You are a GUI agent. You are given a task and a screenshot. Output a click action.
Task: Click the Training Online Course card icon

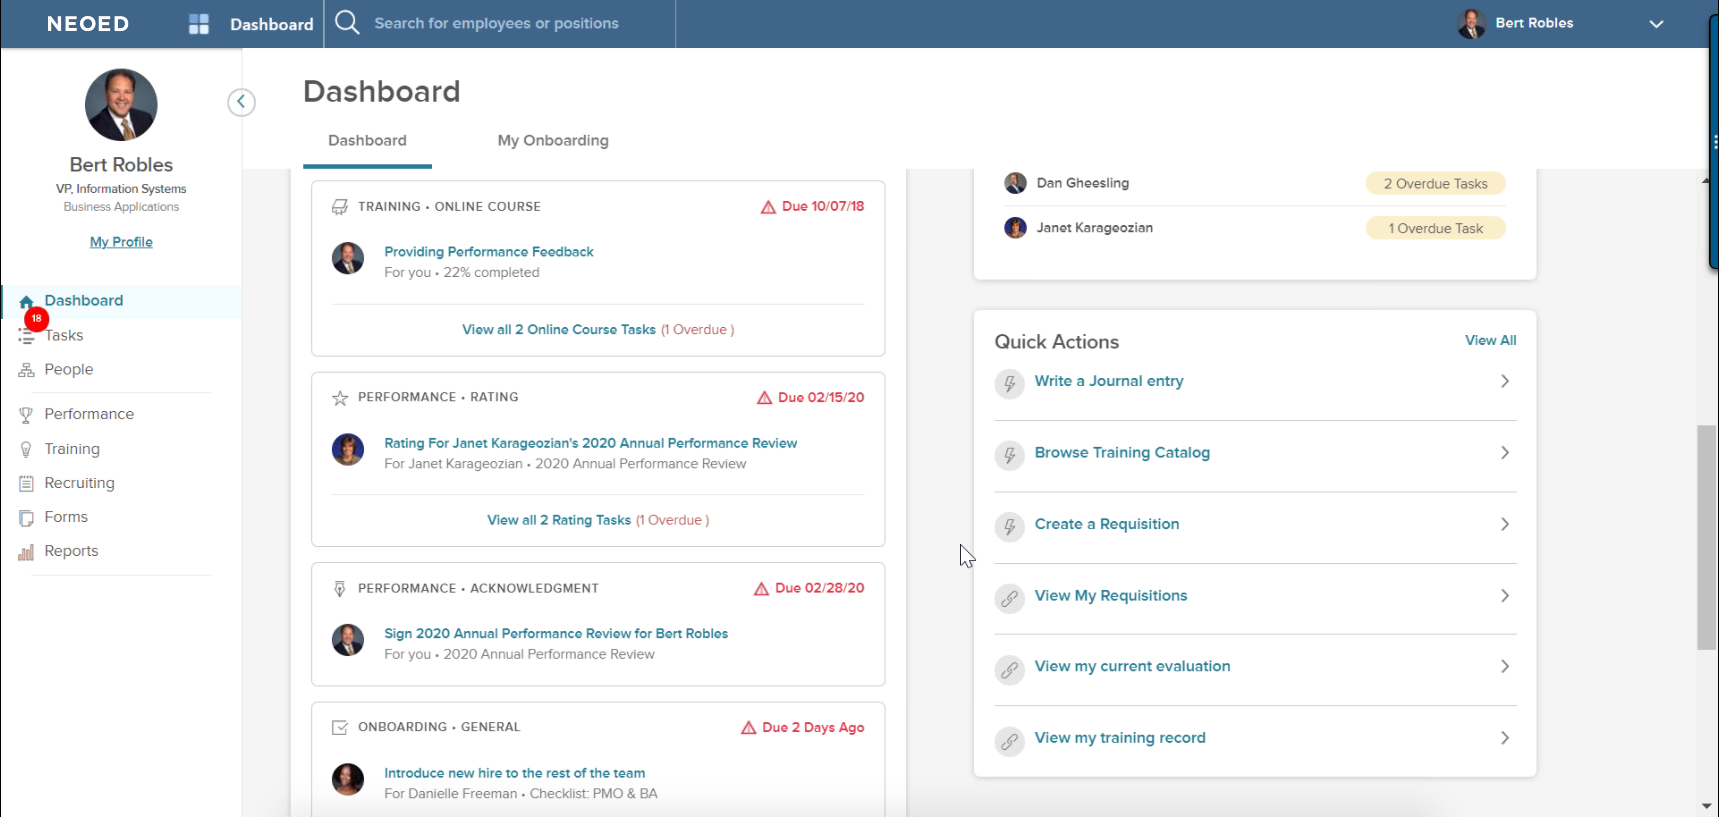(x=340, y=207)
